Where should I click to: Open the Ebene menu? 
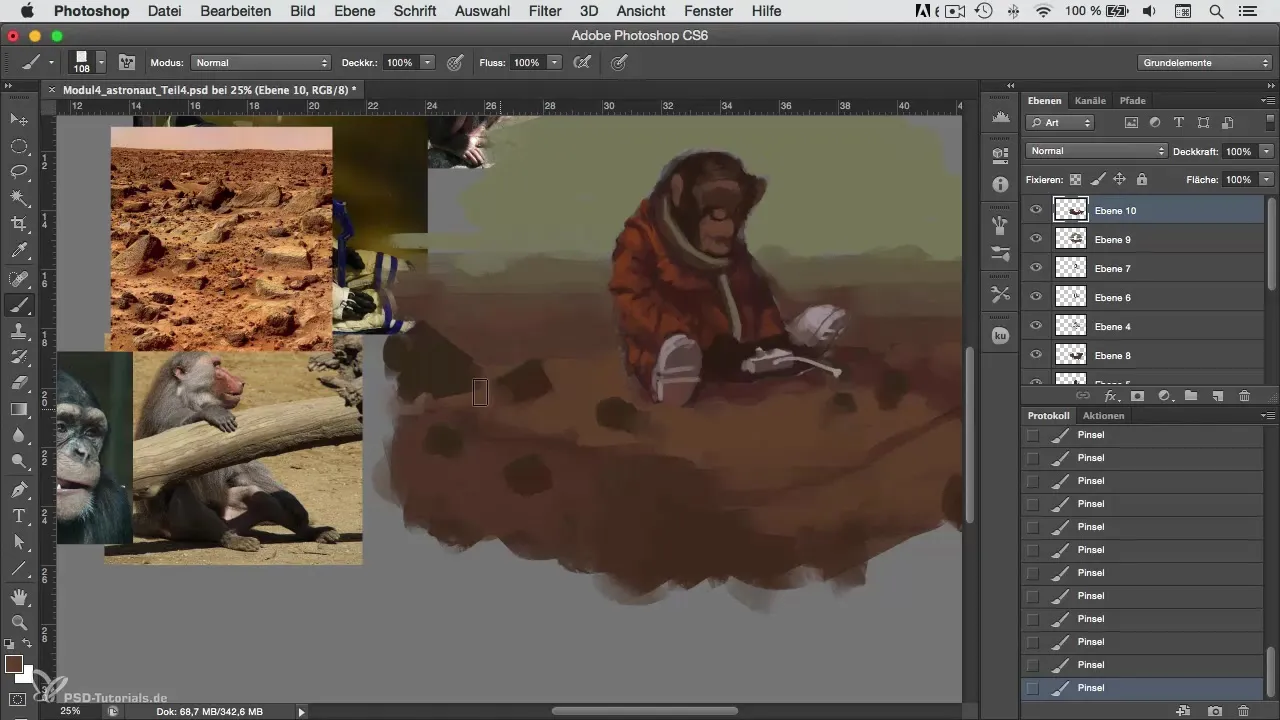coord(354,11)
